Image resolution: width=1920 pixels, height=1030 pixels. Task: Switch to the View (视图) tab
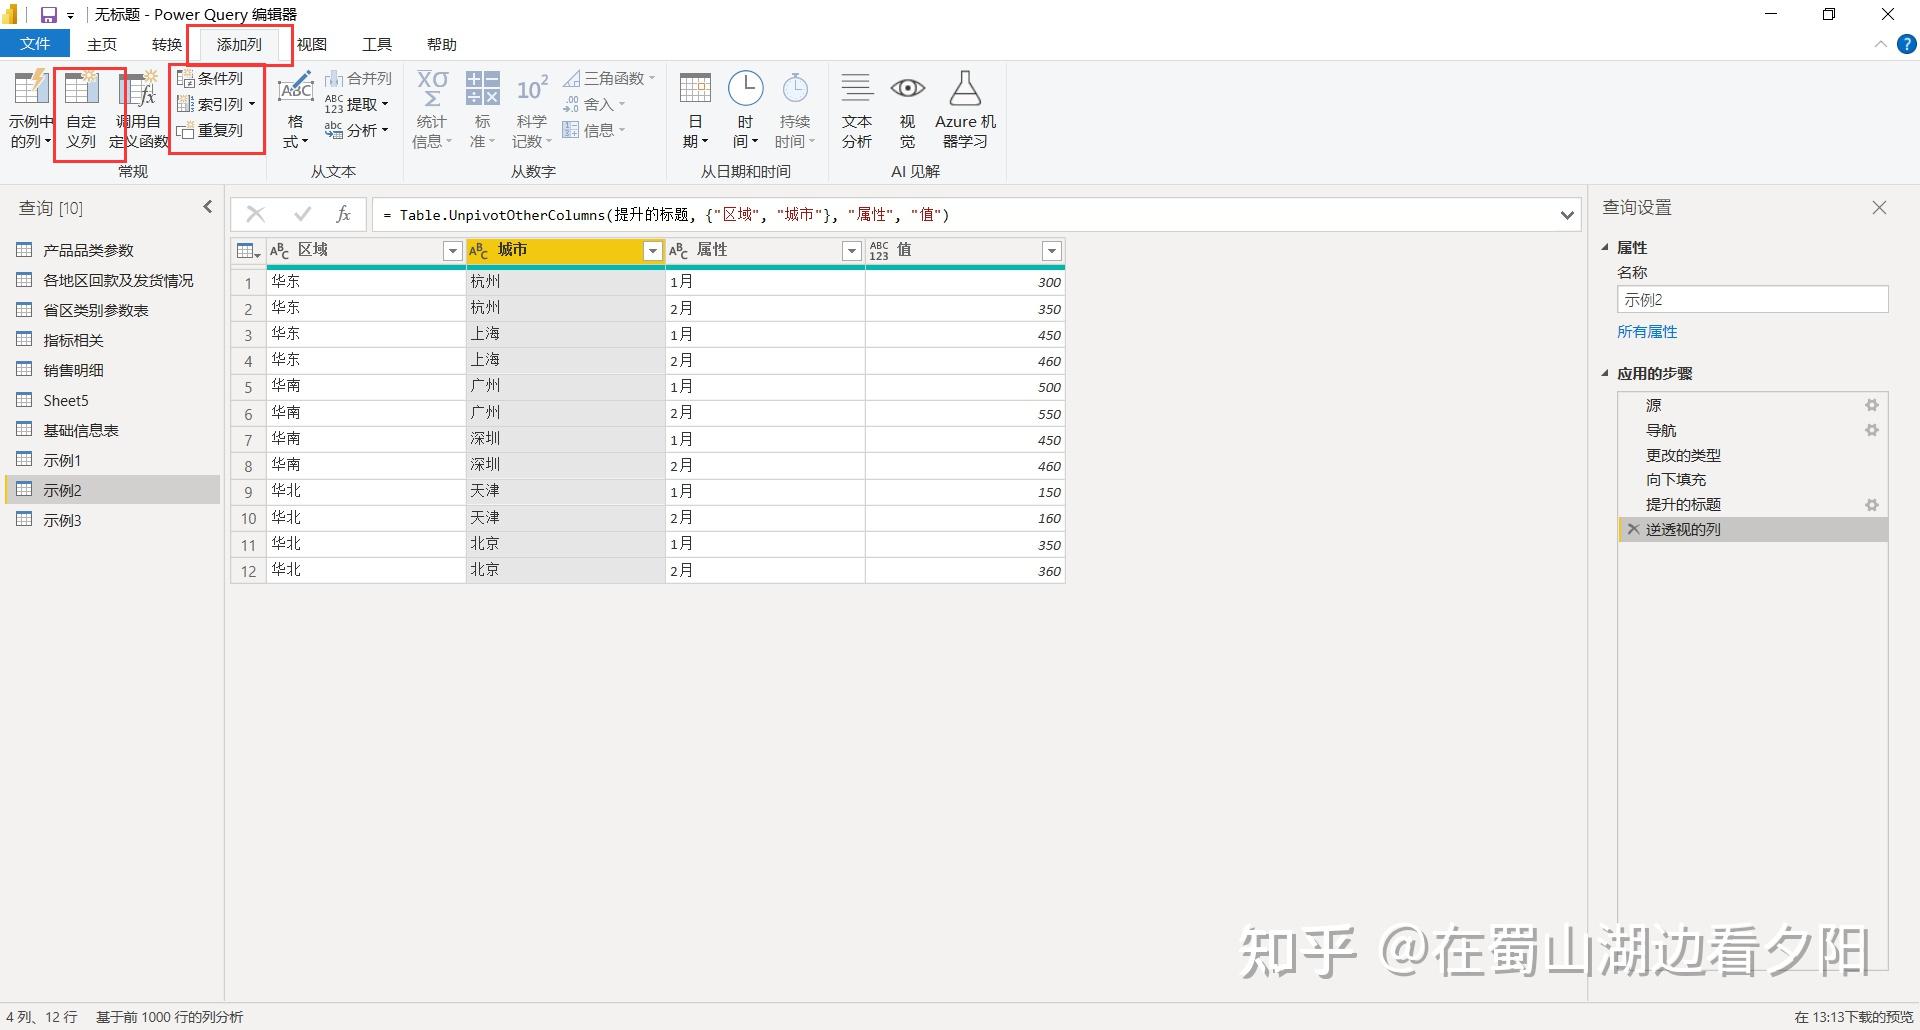pos(312,44)
